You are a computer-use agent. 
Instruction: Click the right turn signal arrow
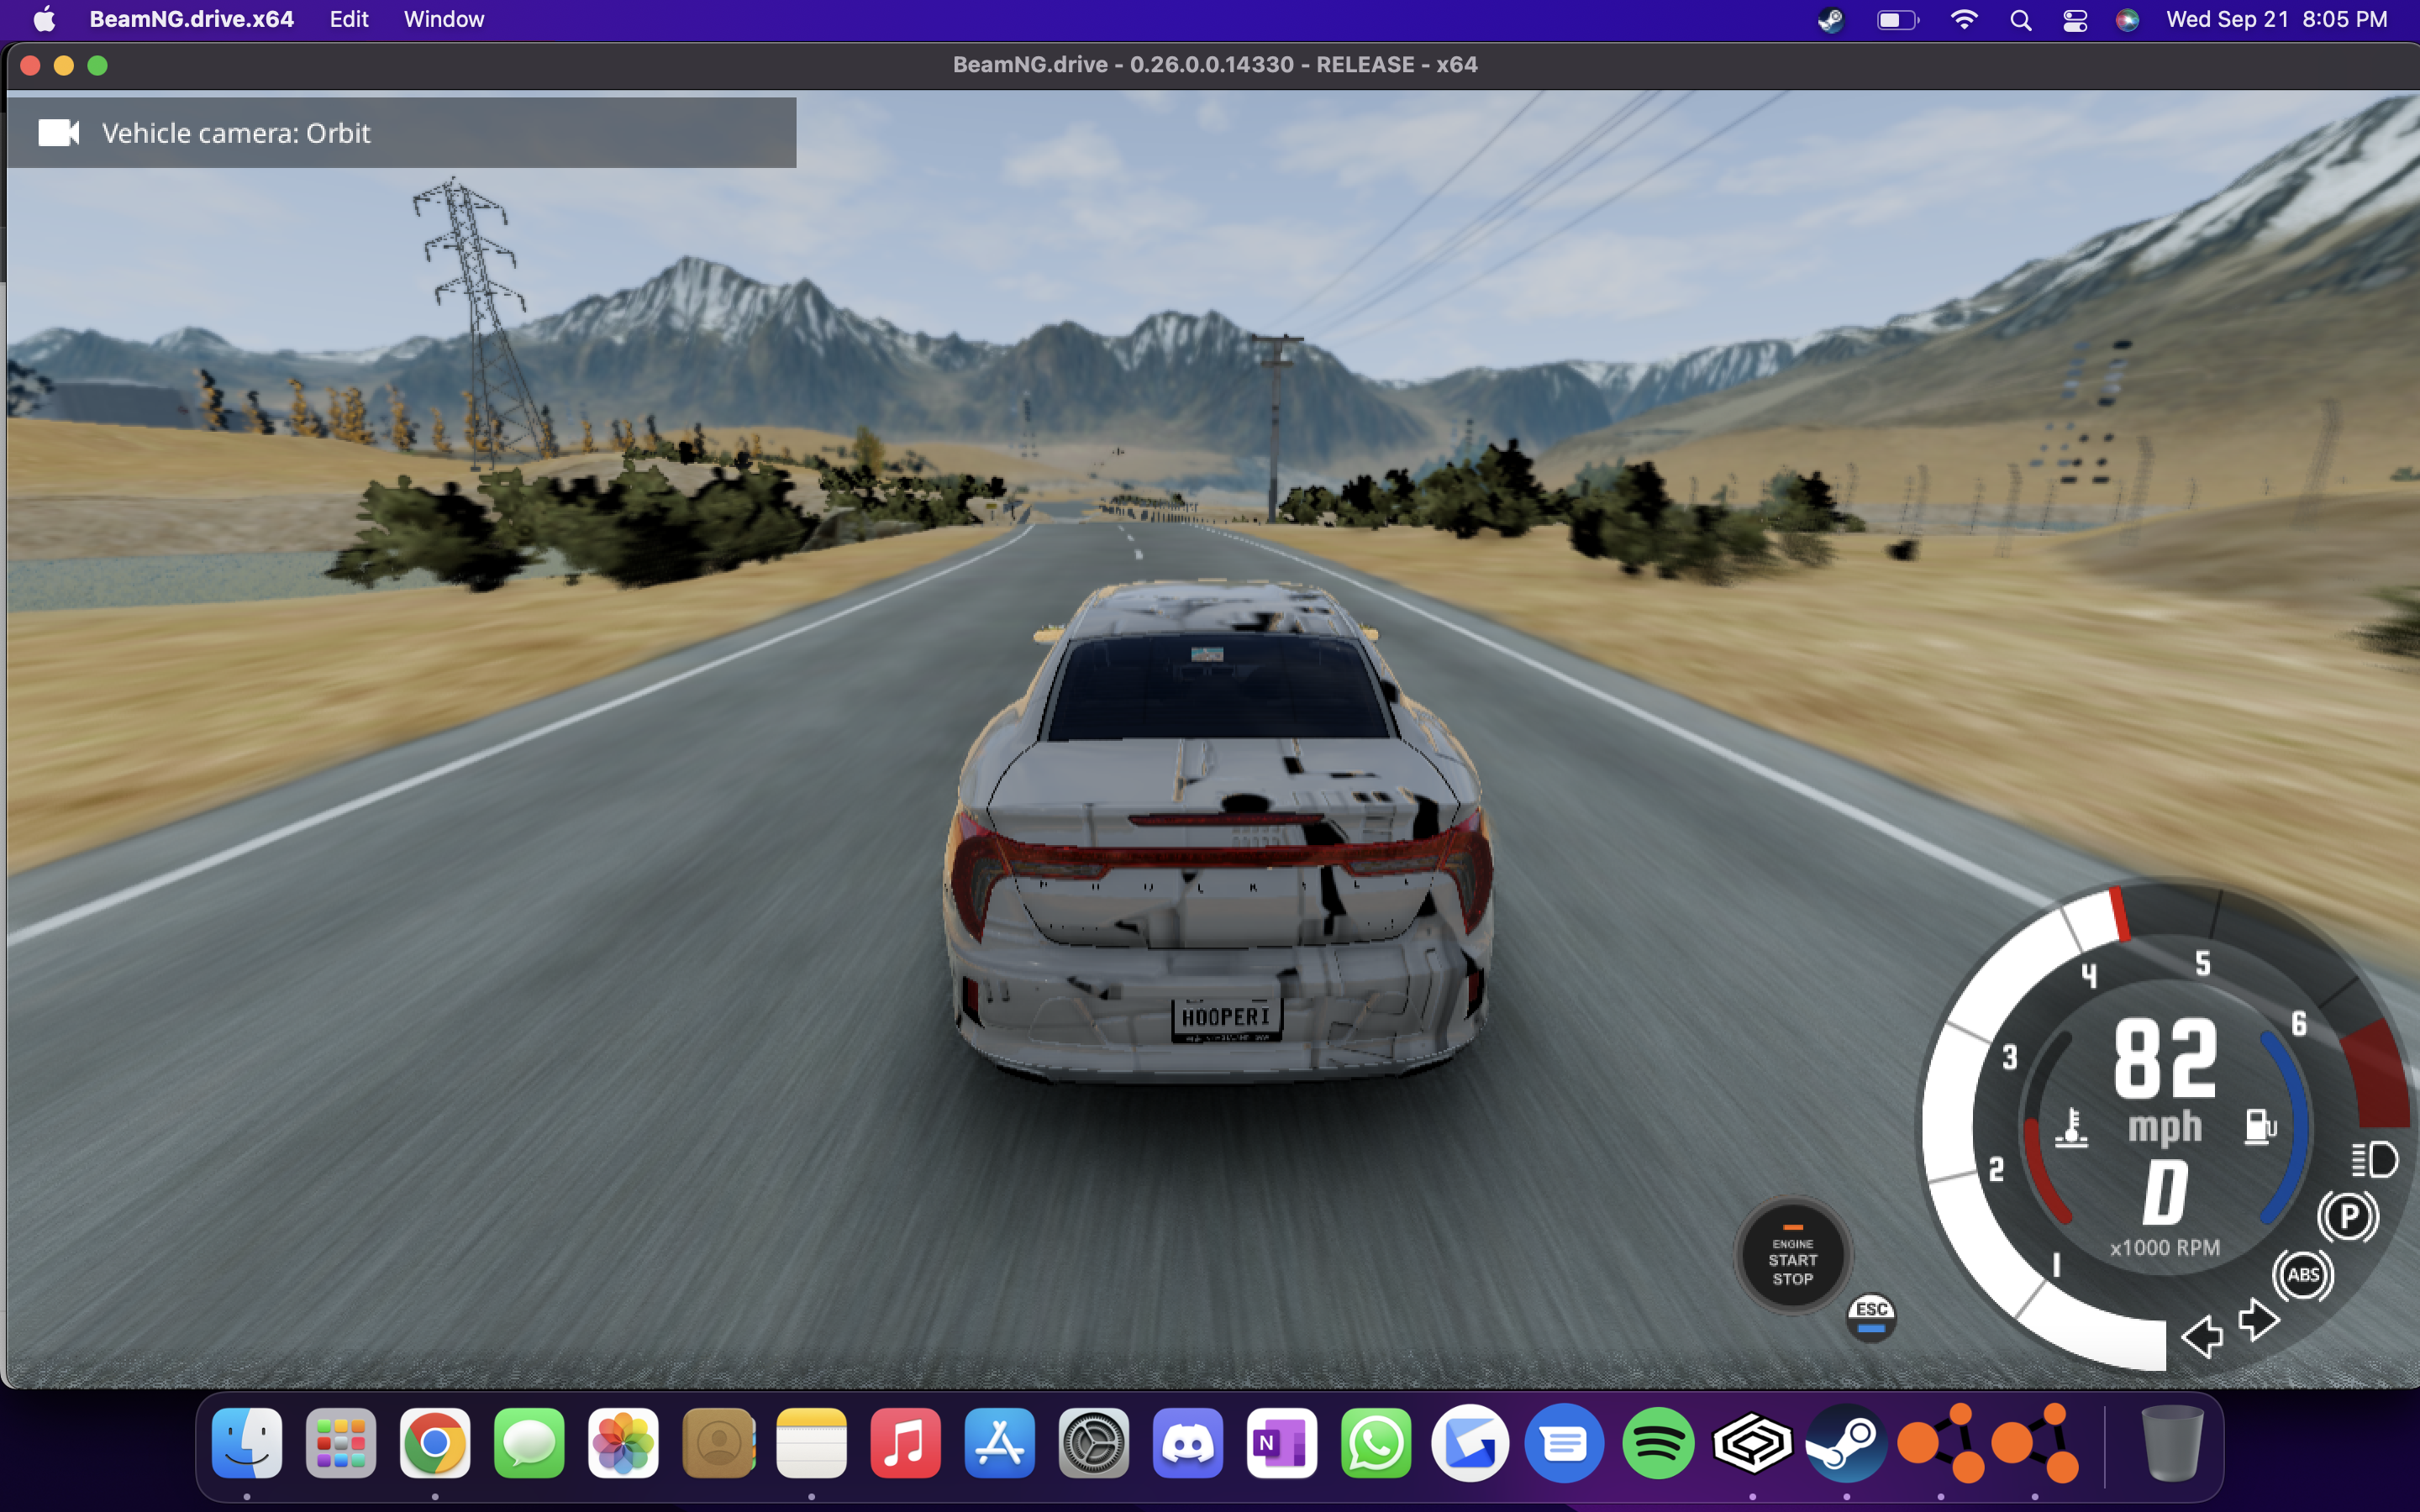tap(2259, 1319)
